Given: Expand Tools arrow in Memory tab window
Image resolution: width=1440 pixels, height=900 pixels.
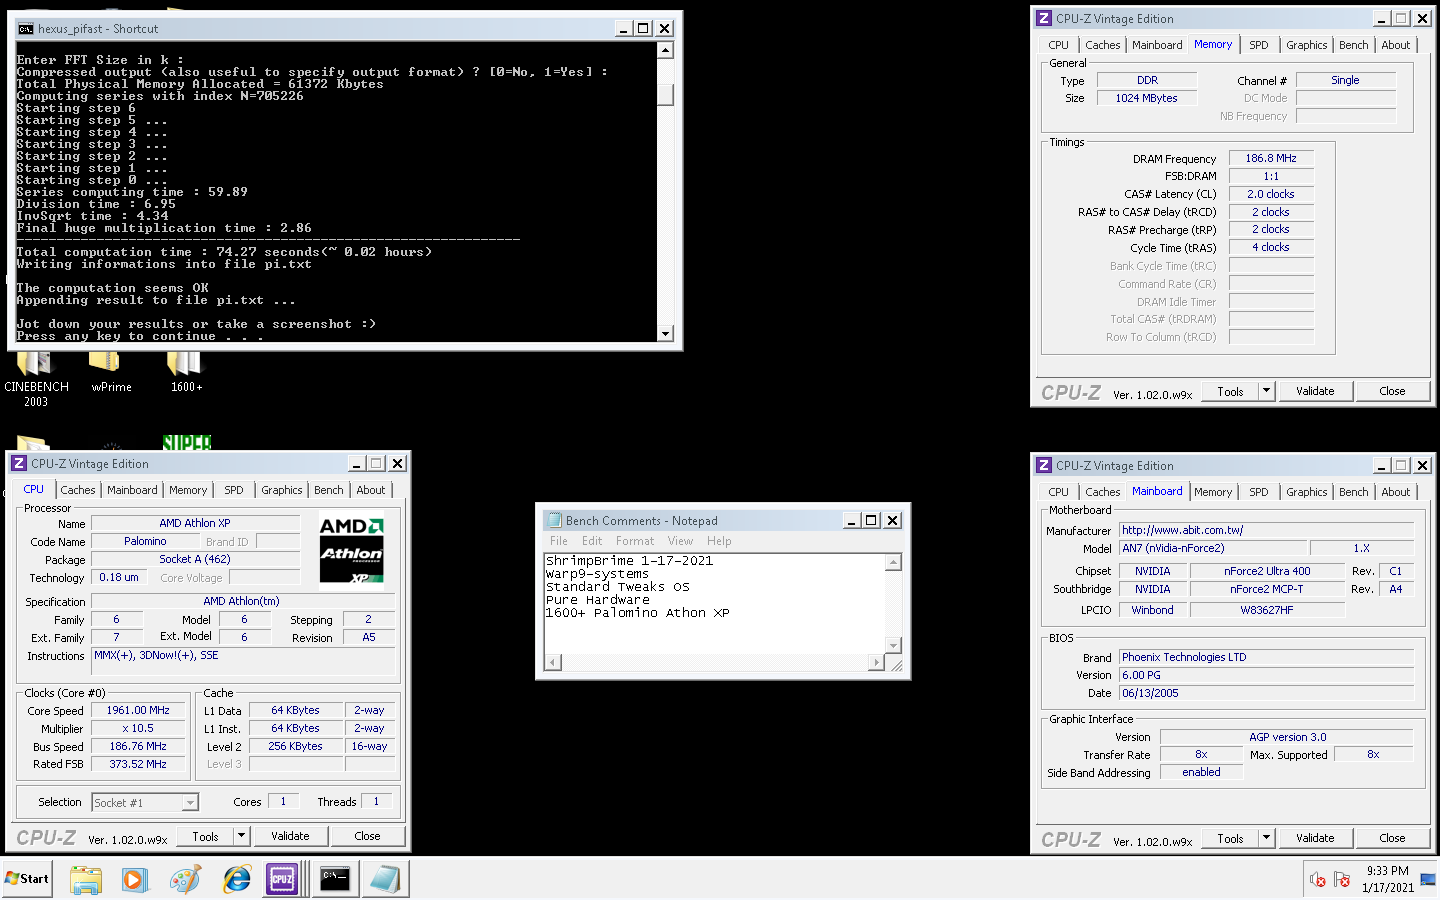Looking at the screenshot, I should point(1266,391).
